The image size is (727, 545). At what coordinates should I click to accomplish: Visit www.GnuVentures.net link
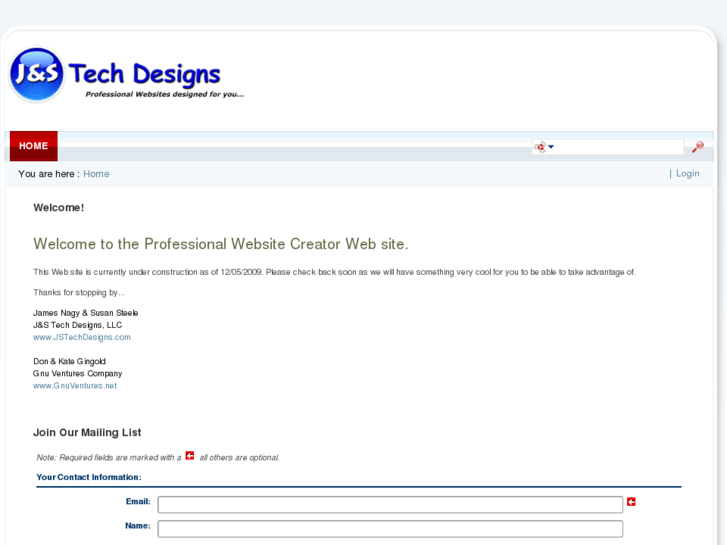pos(75,385)
